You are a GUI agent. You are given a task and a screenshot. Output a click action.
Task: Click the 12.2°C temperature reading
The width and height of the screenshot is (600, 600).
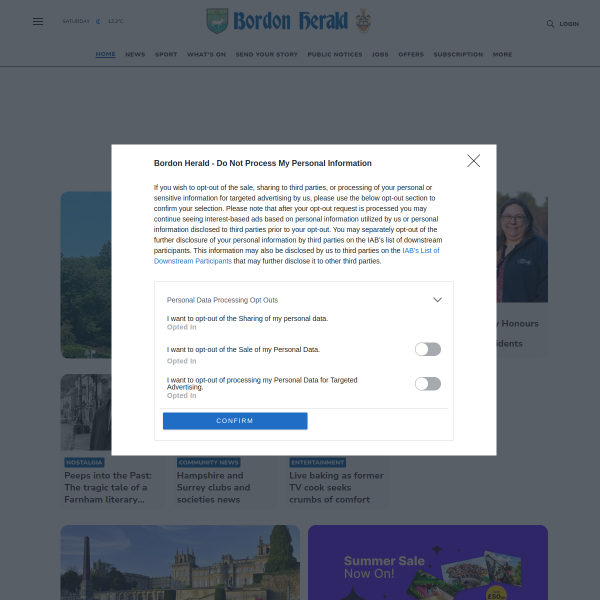pyautogui.click(x=116, y=21)
